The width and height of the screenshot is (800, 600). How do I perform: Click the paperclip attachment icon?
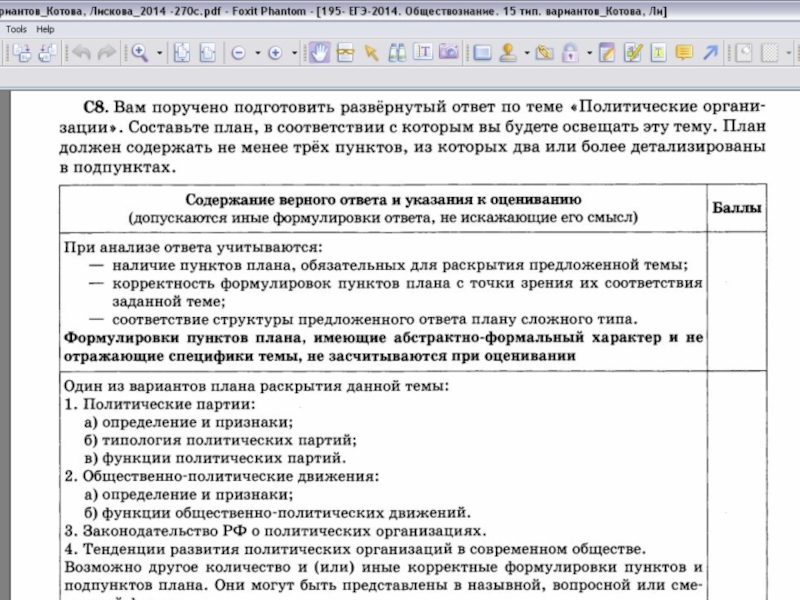coord(544,53)
